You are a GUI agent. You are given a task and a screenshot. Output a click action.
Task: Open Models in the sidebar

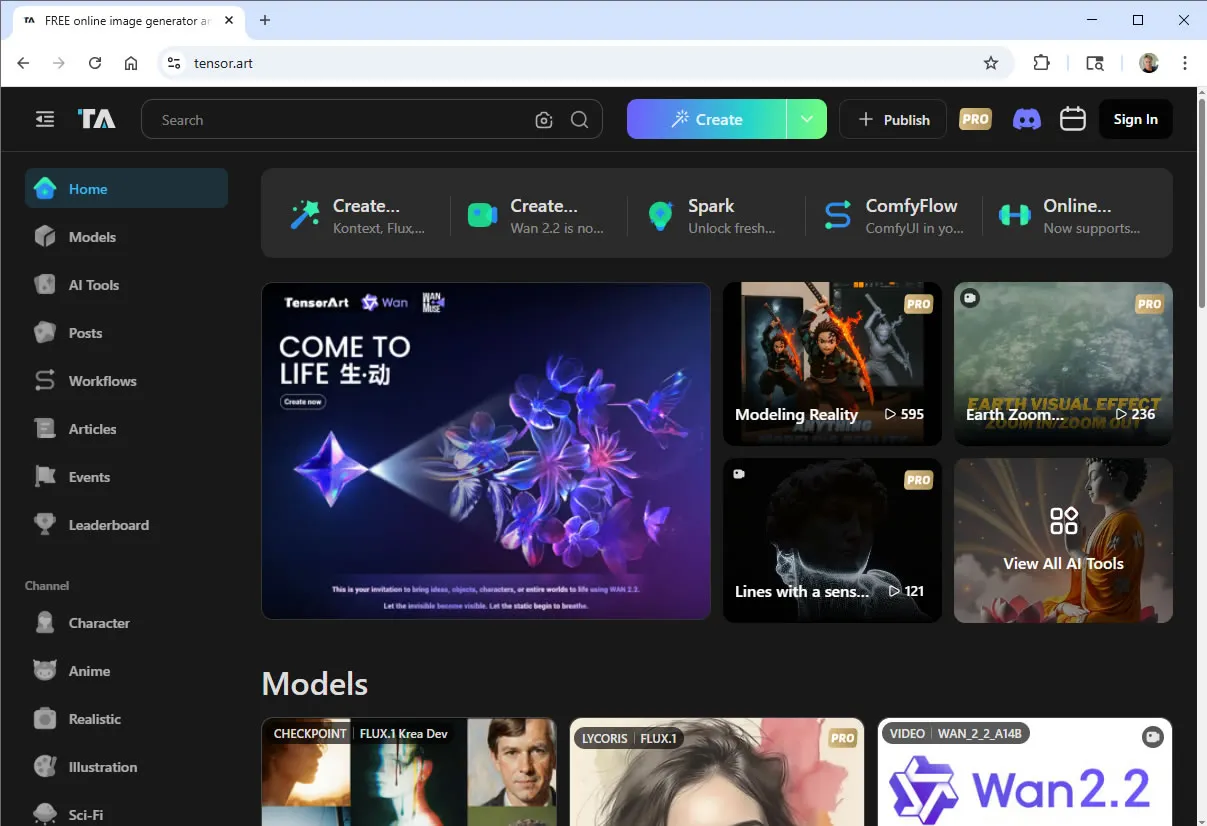126,237
